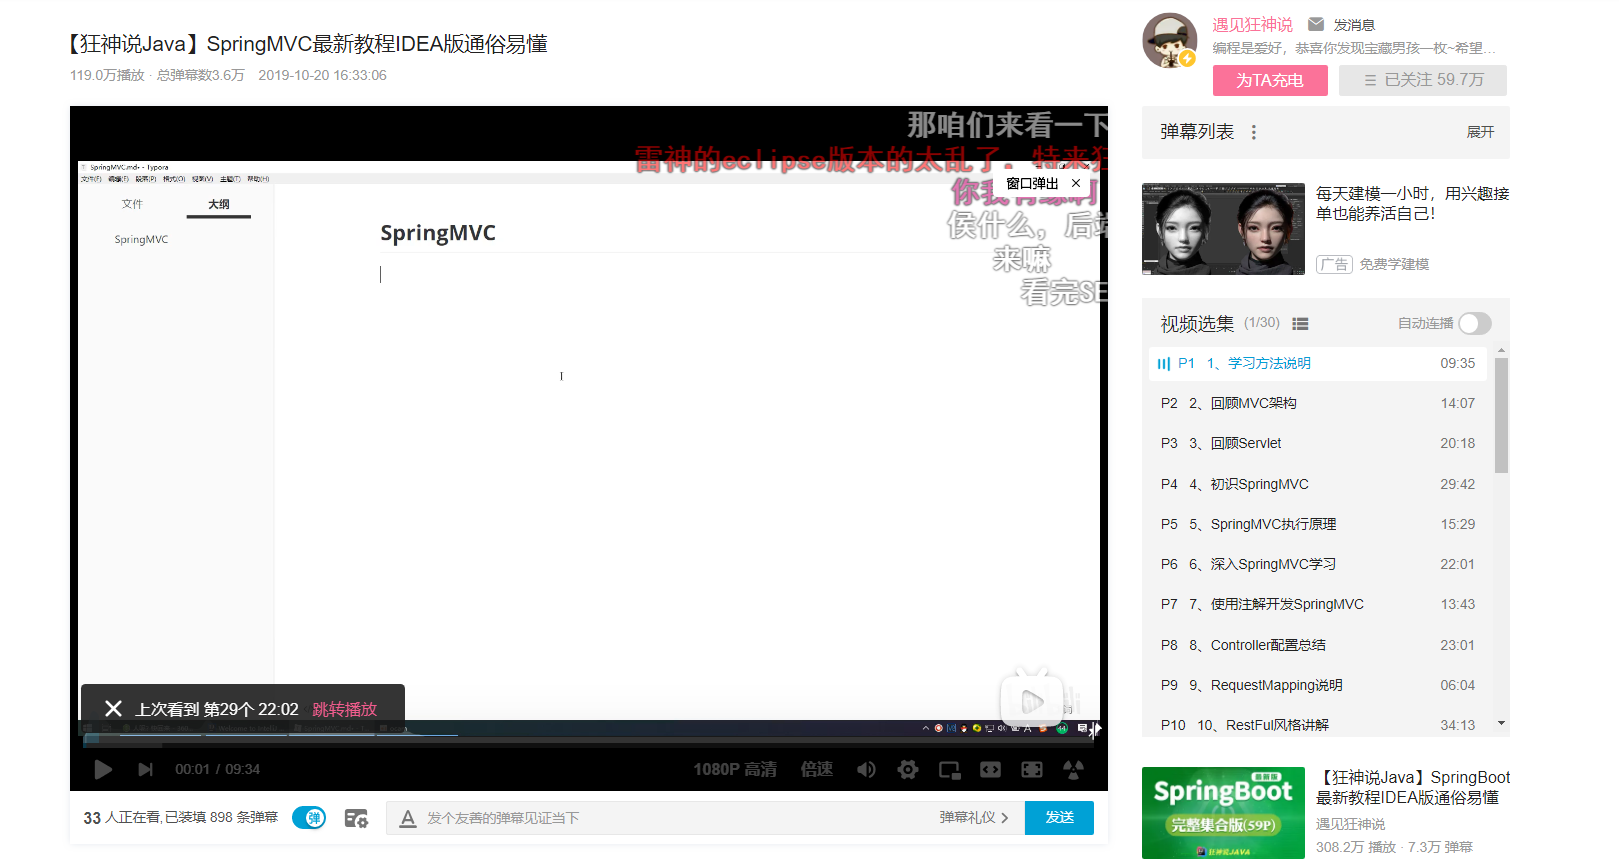
Task: Click the playlist scrollbar up arrow
Action: [x=1501, y=352]
